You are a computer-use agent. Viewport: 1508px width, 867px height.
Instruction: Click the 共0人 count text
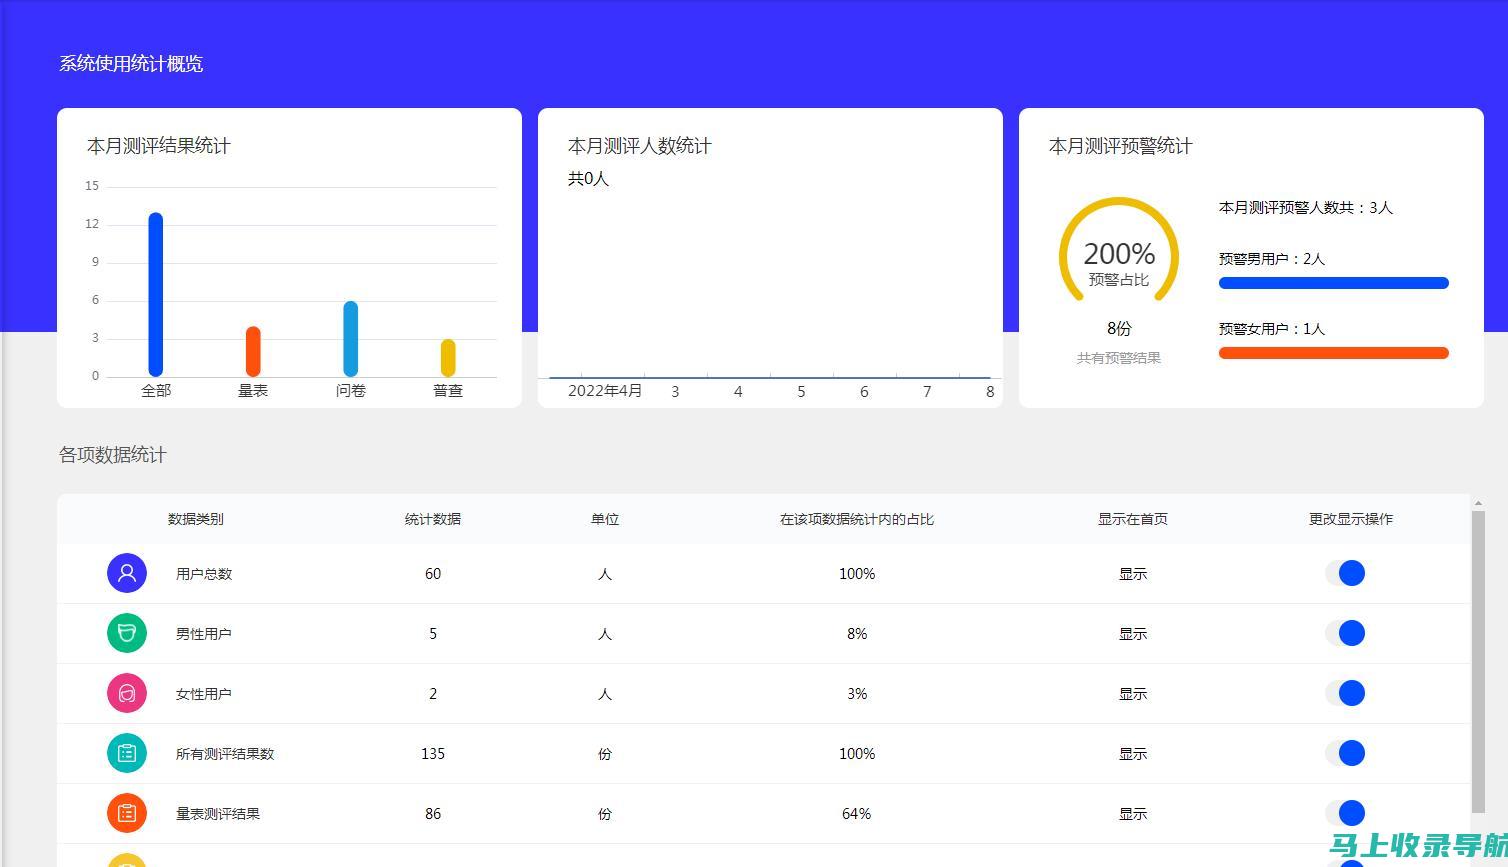(589, 179)
